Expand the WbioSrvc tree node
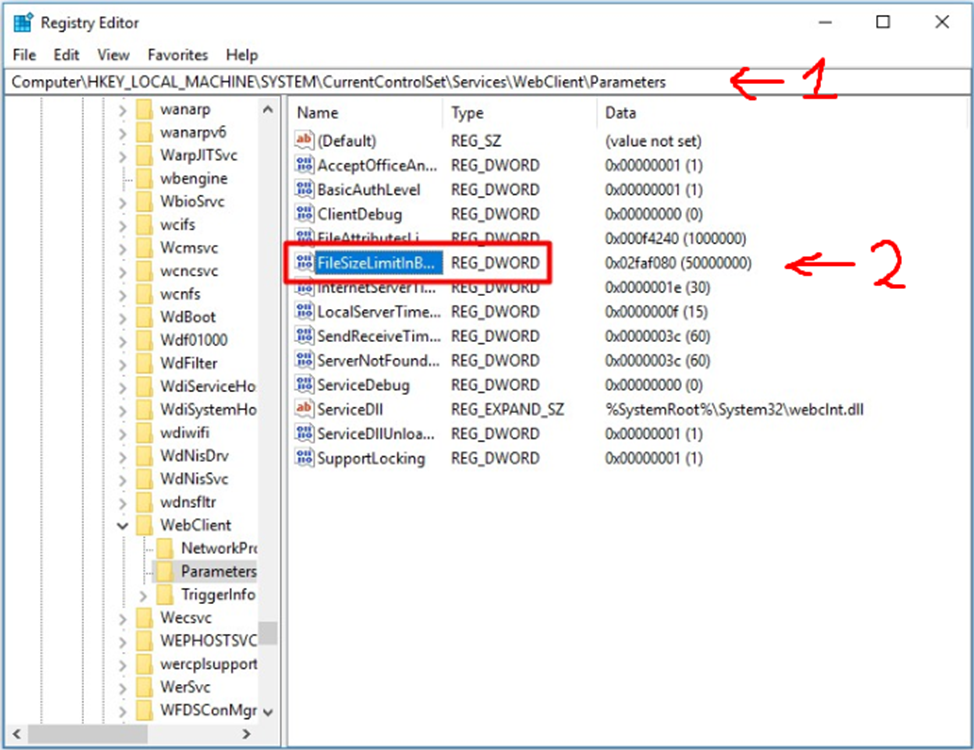Image resolution: width=974 pixels, height=750 pixels. pos(122,202)
